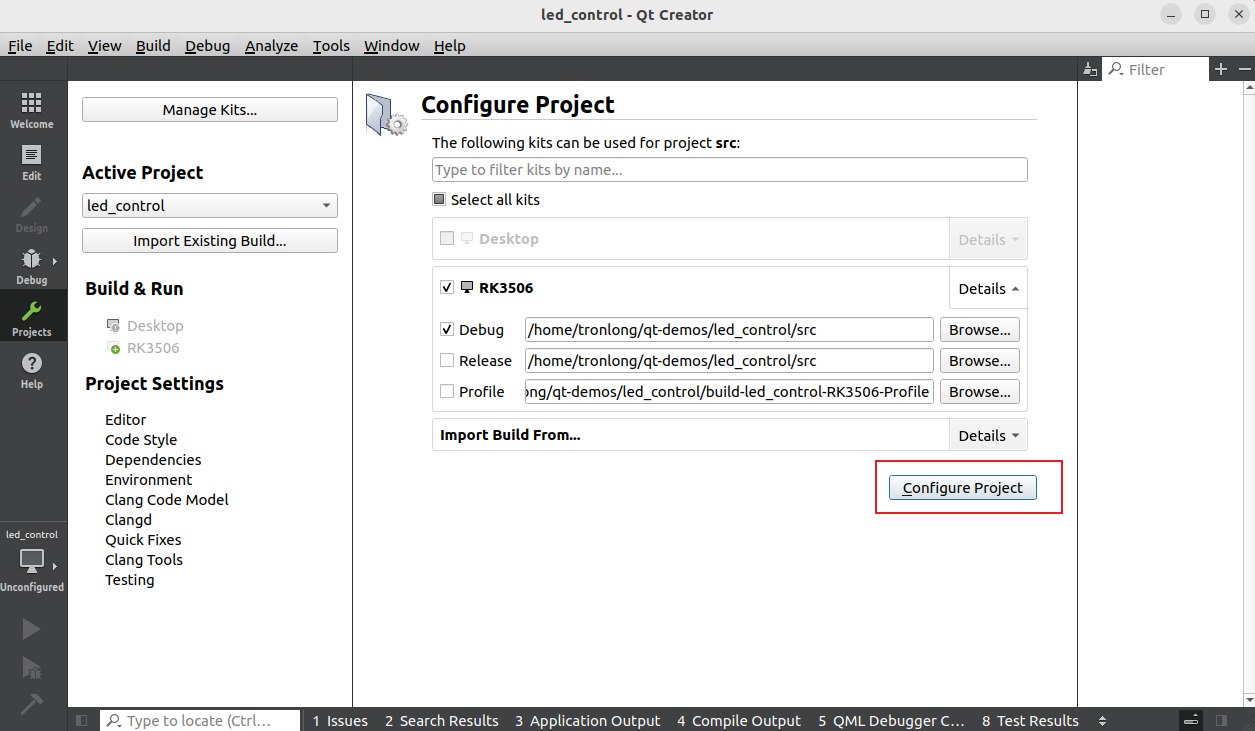Screen dimensions: 1255x731
Task: Open output panes up-down selector
Action: (x=1102, y=720)
